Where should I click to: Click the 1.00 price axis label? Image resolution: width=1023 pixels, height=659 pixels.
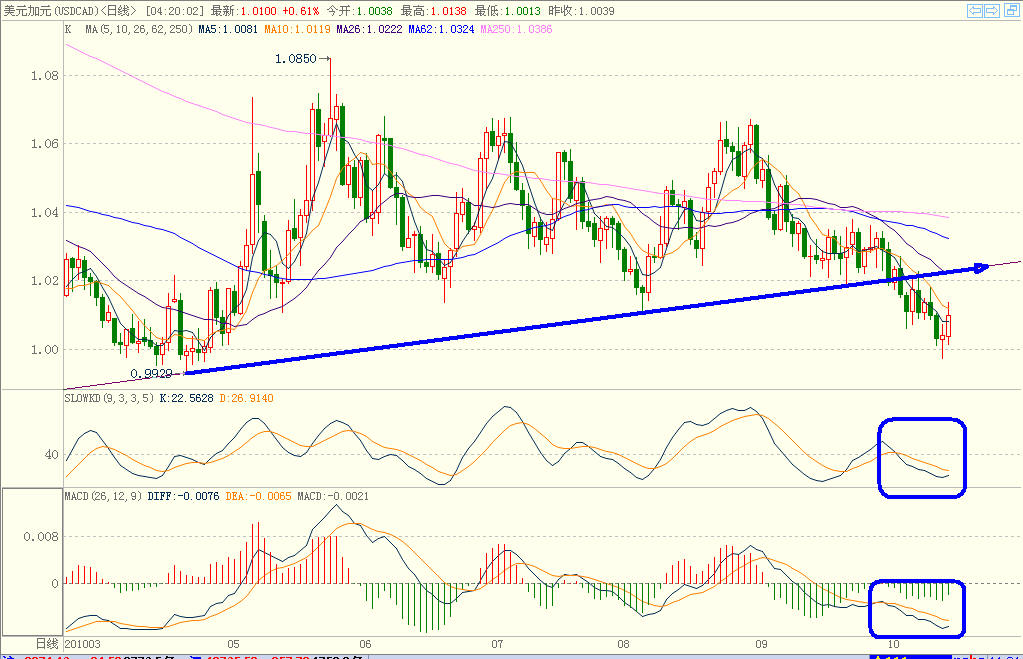[45, 350]
